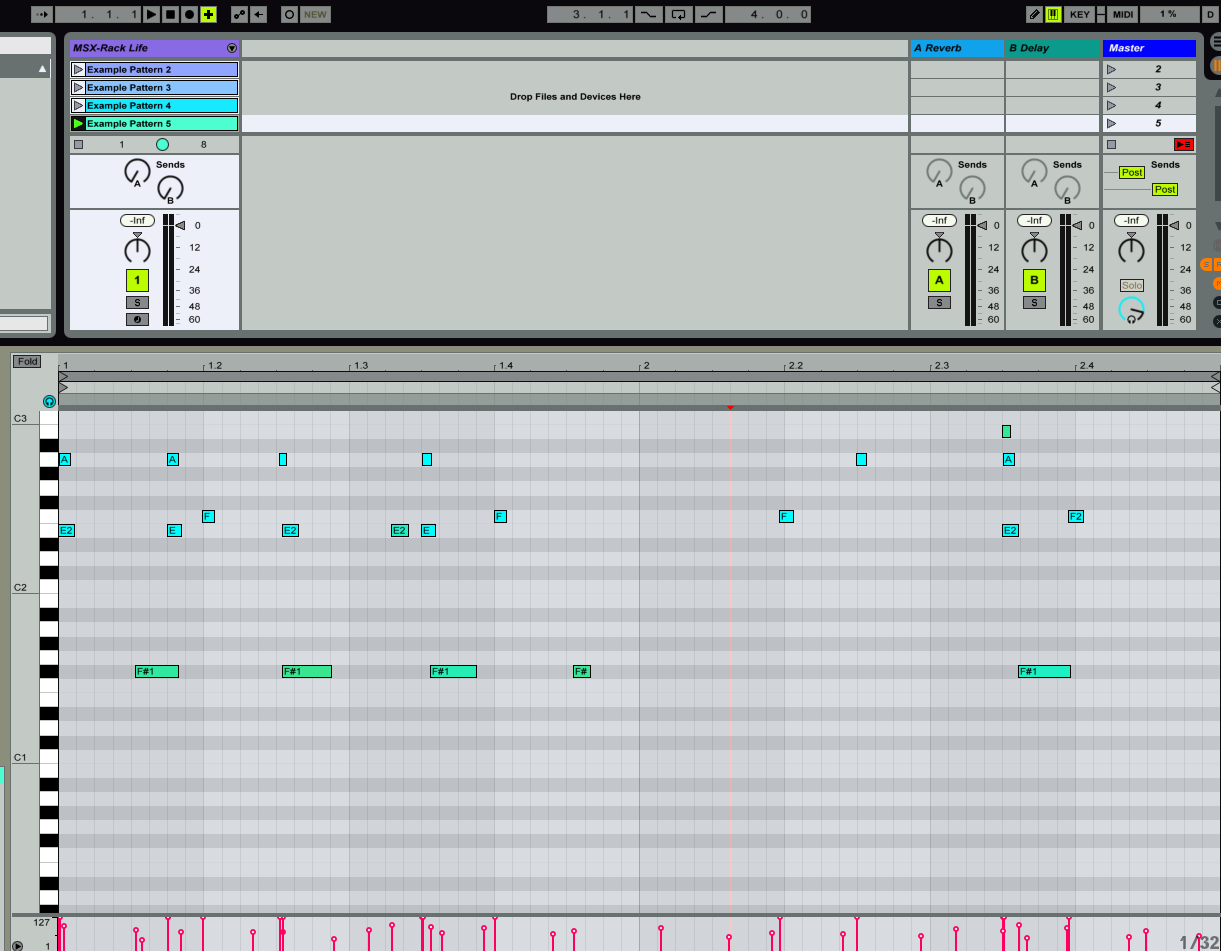Select the A Reverb track header
Image resolution: width=1221 pixels, height=951 pixels.
click(x=956, y=48)
